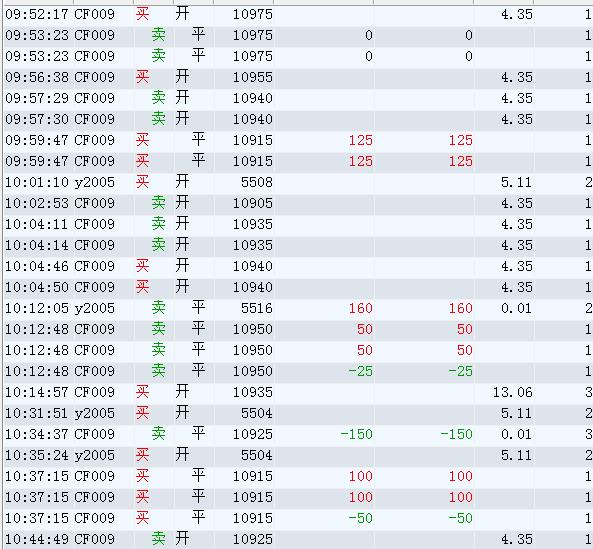Click the 09:57:29 CF009 sell row at 10940
The image size is (593, 549).
pyautogui.click(x=298, y=99)
